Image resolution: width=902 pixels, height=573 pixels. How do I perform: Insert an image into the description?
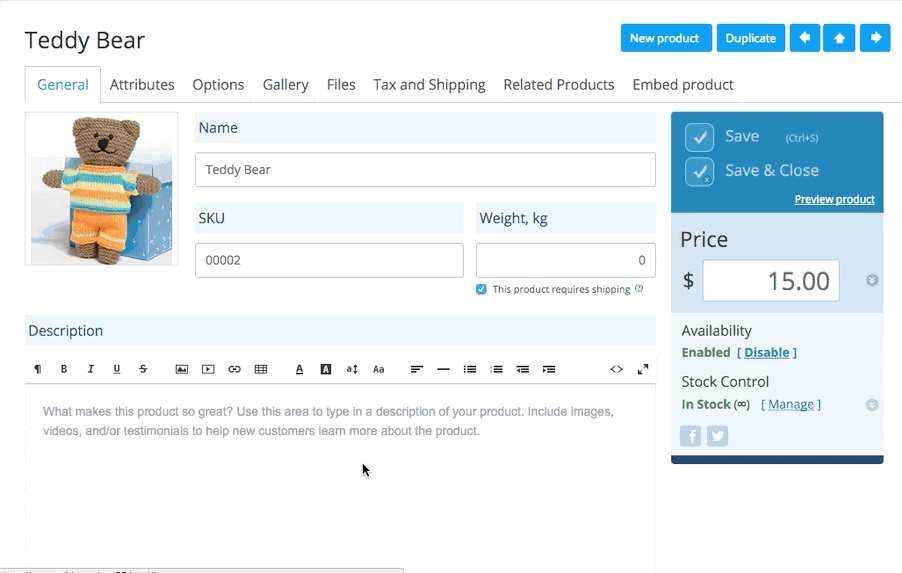[x=182, y=369]
